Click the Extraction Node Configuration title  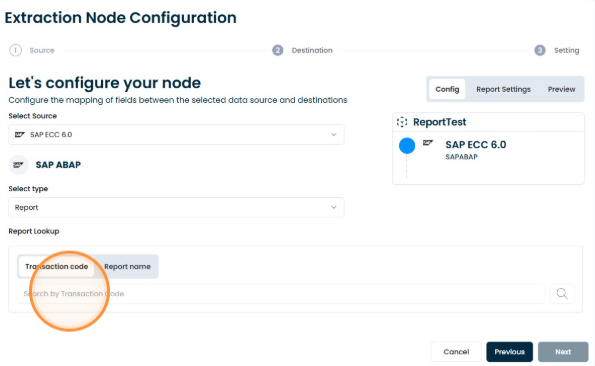tap(121, 18)
